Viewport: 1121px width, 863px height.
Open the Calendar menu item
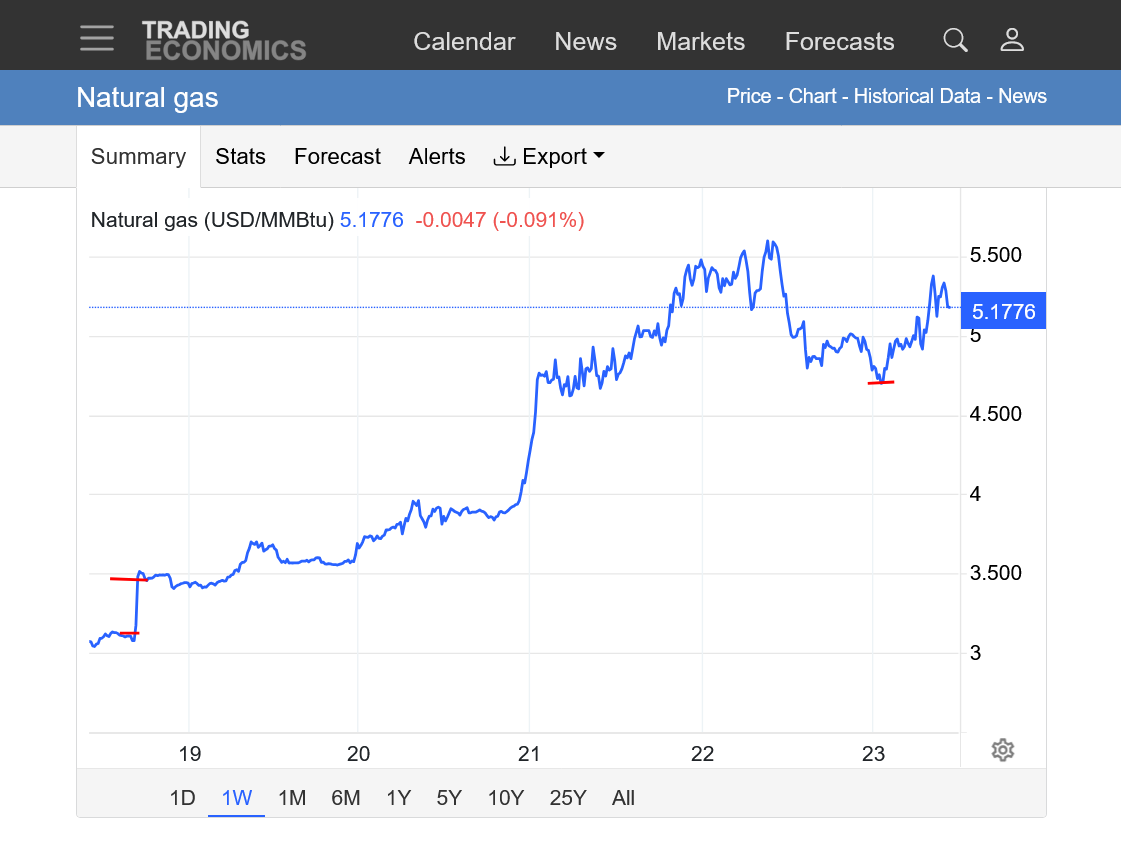(x=464, y=42)
